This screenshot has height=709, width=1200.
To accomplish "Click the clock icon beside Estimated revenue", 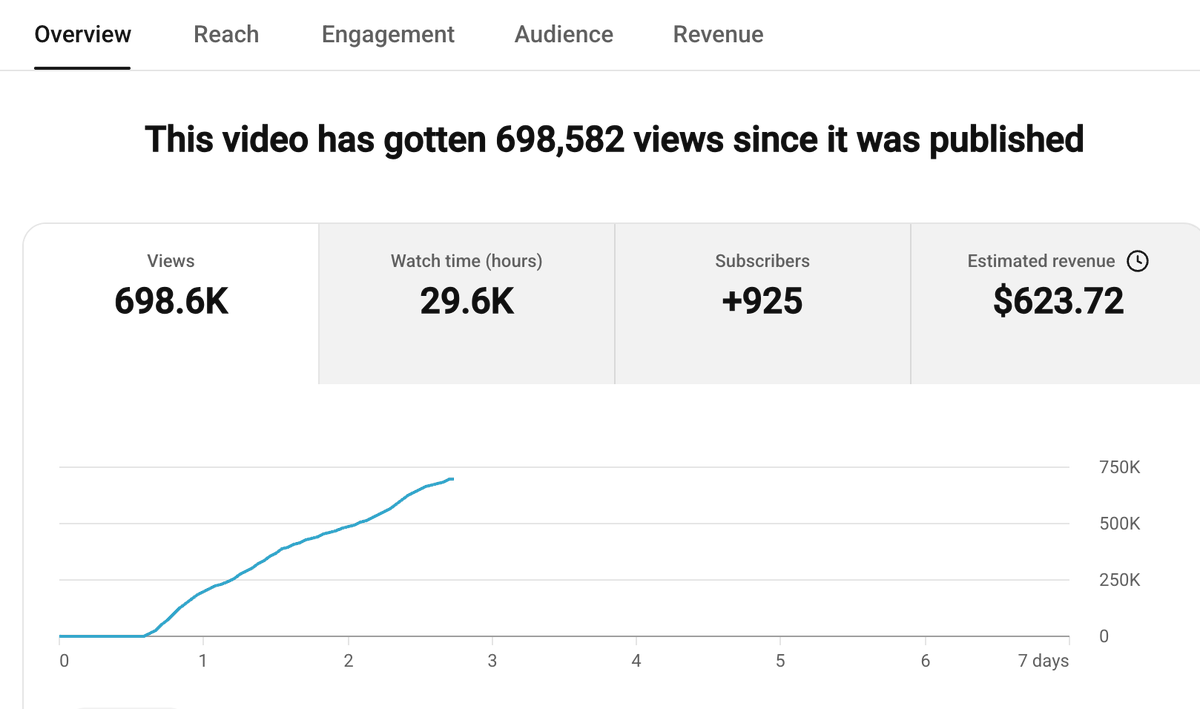I will pyautogui.click(x=1138, y=261).
